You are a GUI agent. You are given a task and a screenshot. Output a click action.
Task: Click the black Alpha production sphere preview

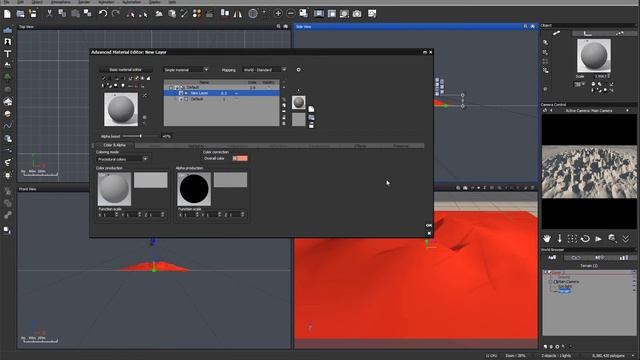tap(194, 189)
